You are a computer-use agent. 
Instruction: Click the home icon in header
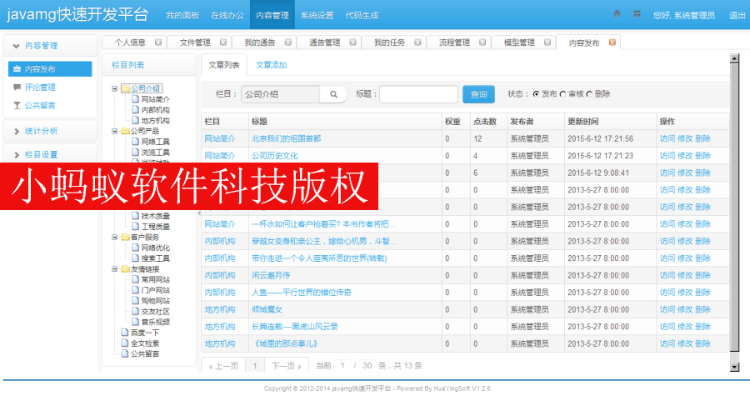[617, 14]
